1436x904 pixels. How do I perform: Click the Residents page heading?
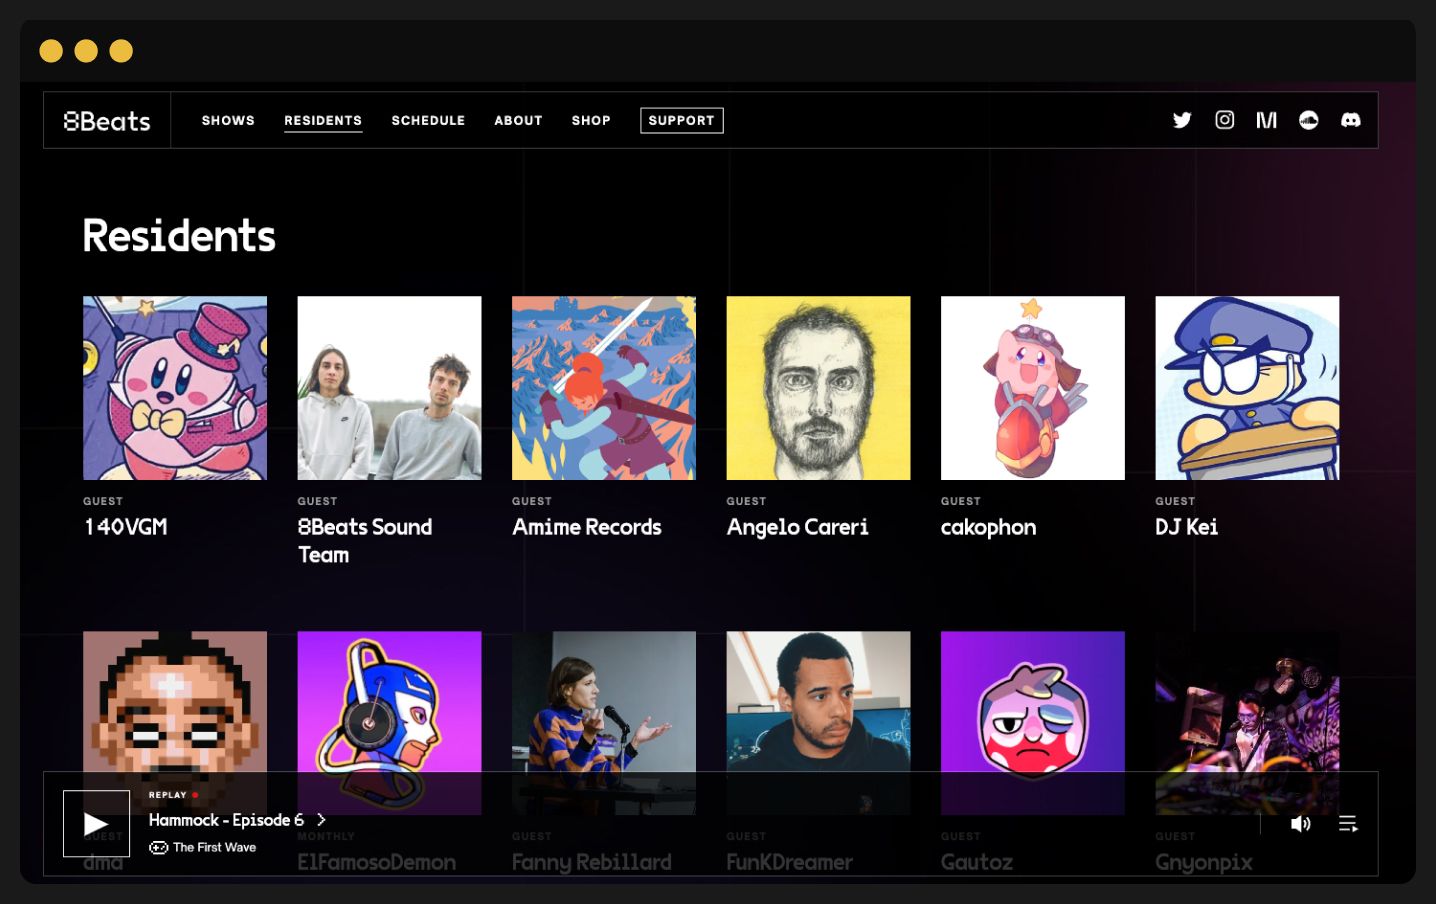(179, 236)
